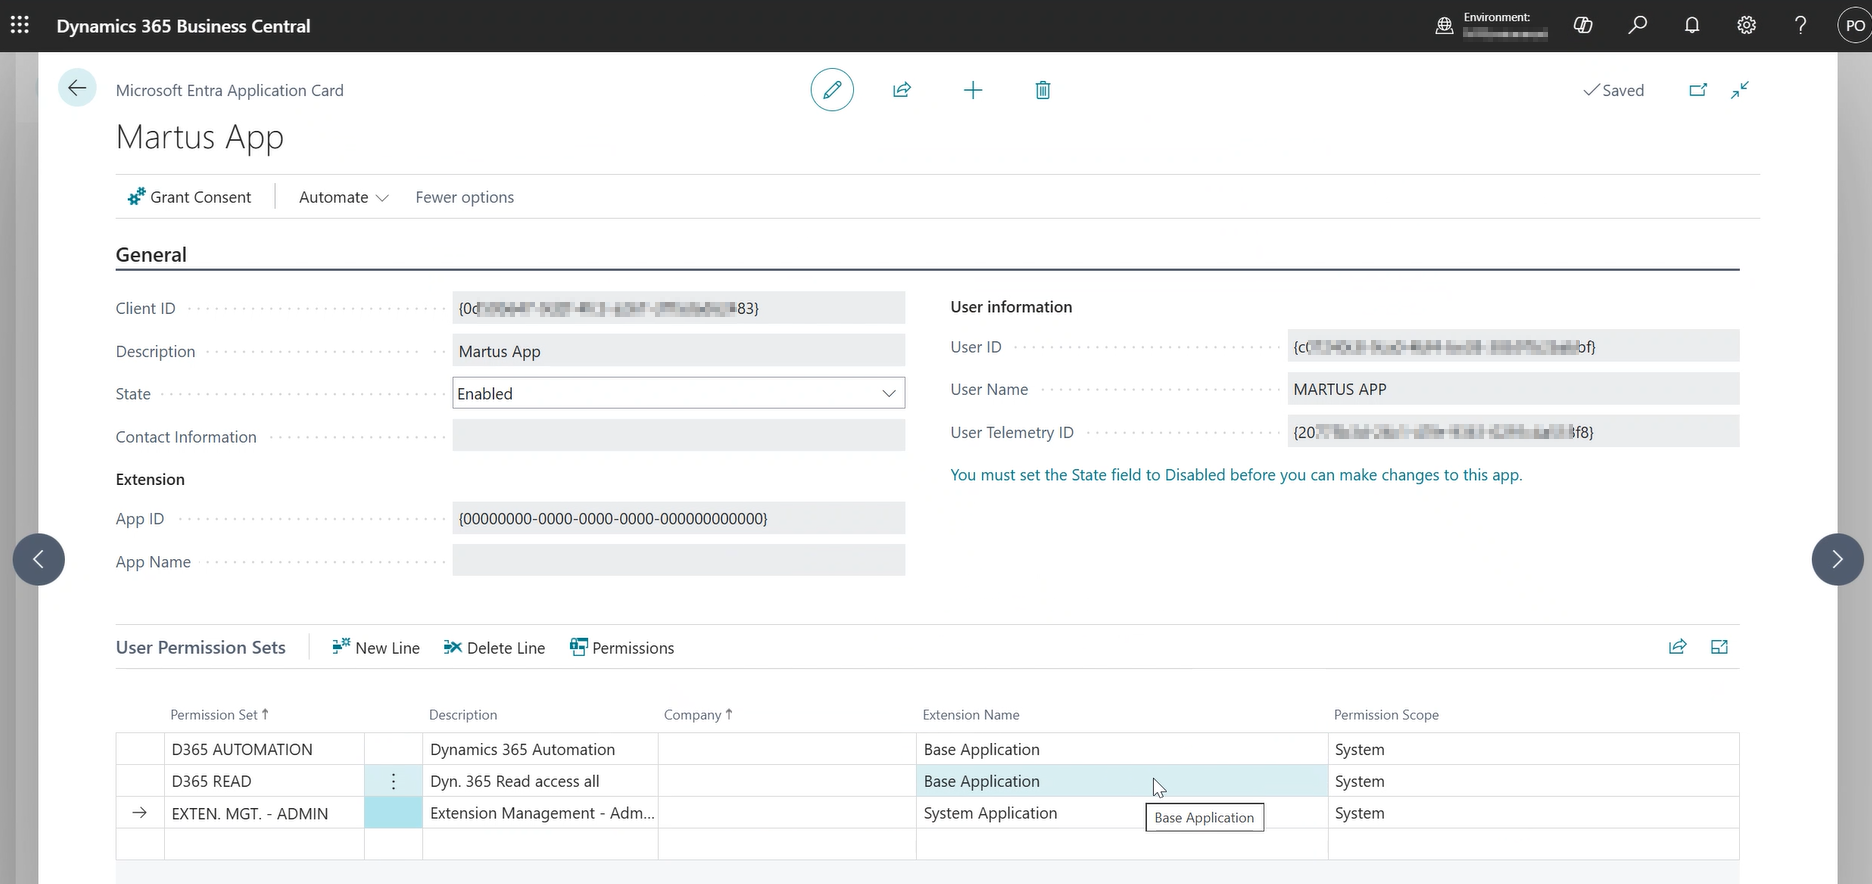Viewport: 1872px width, 884px height.
Task: Open the environment information icon
Action: [x=1444, y=26]
